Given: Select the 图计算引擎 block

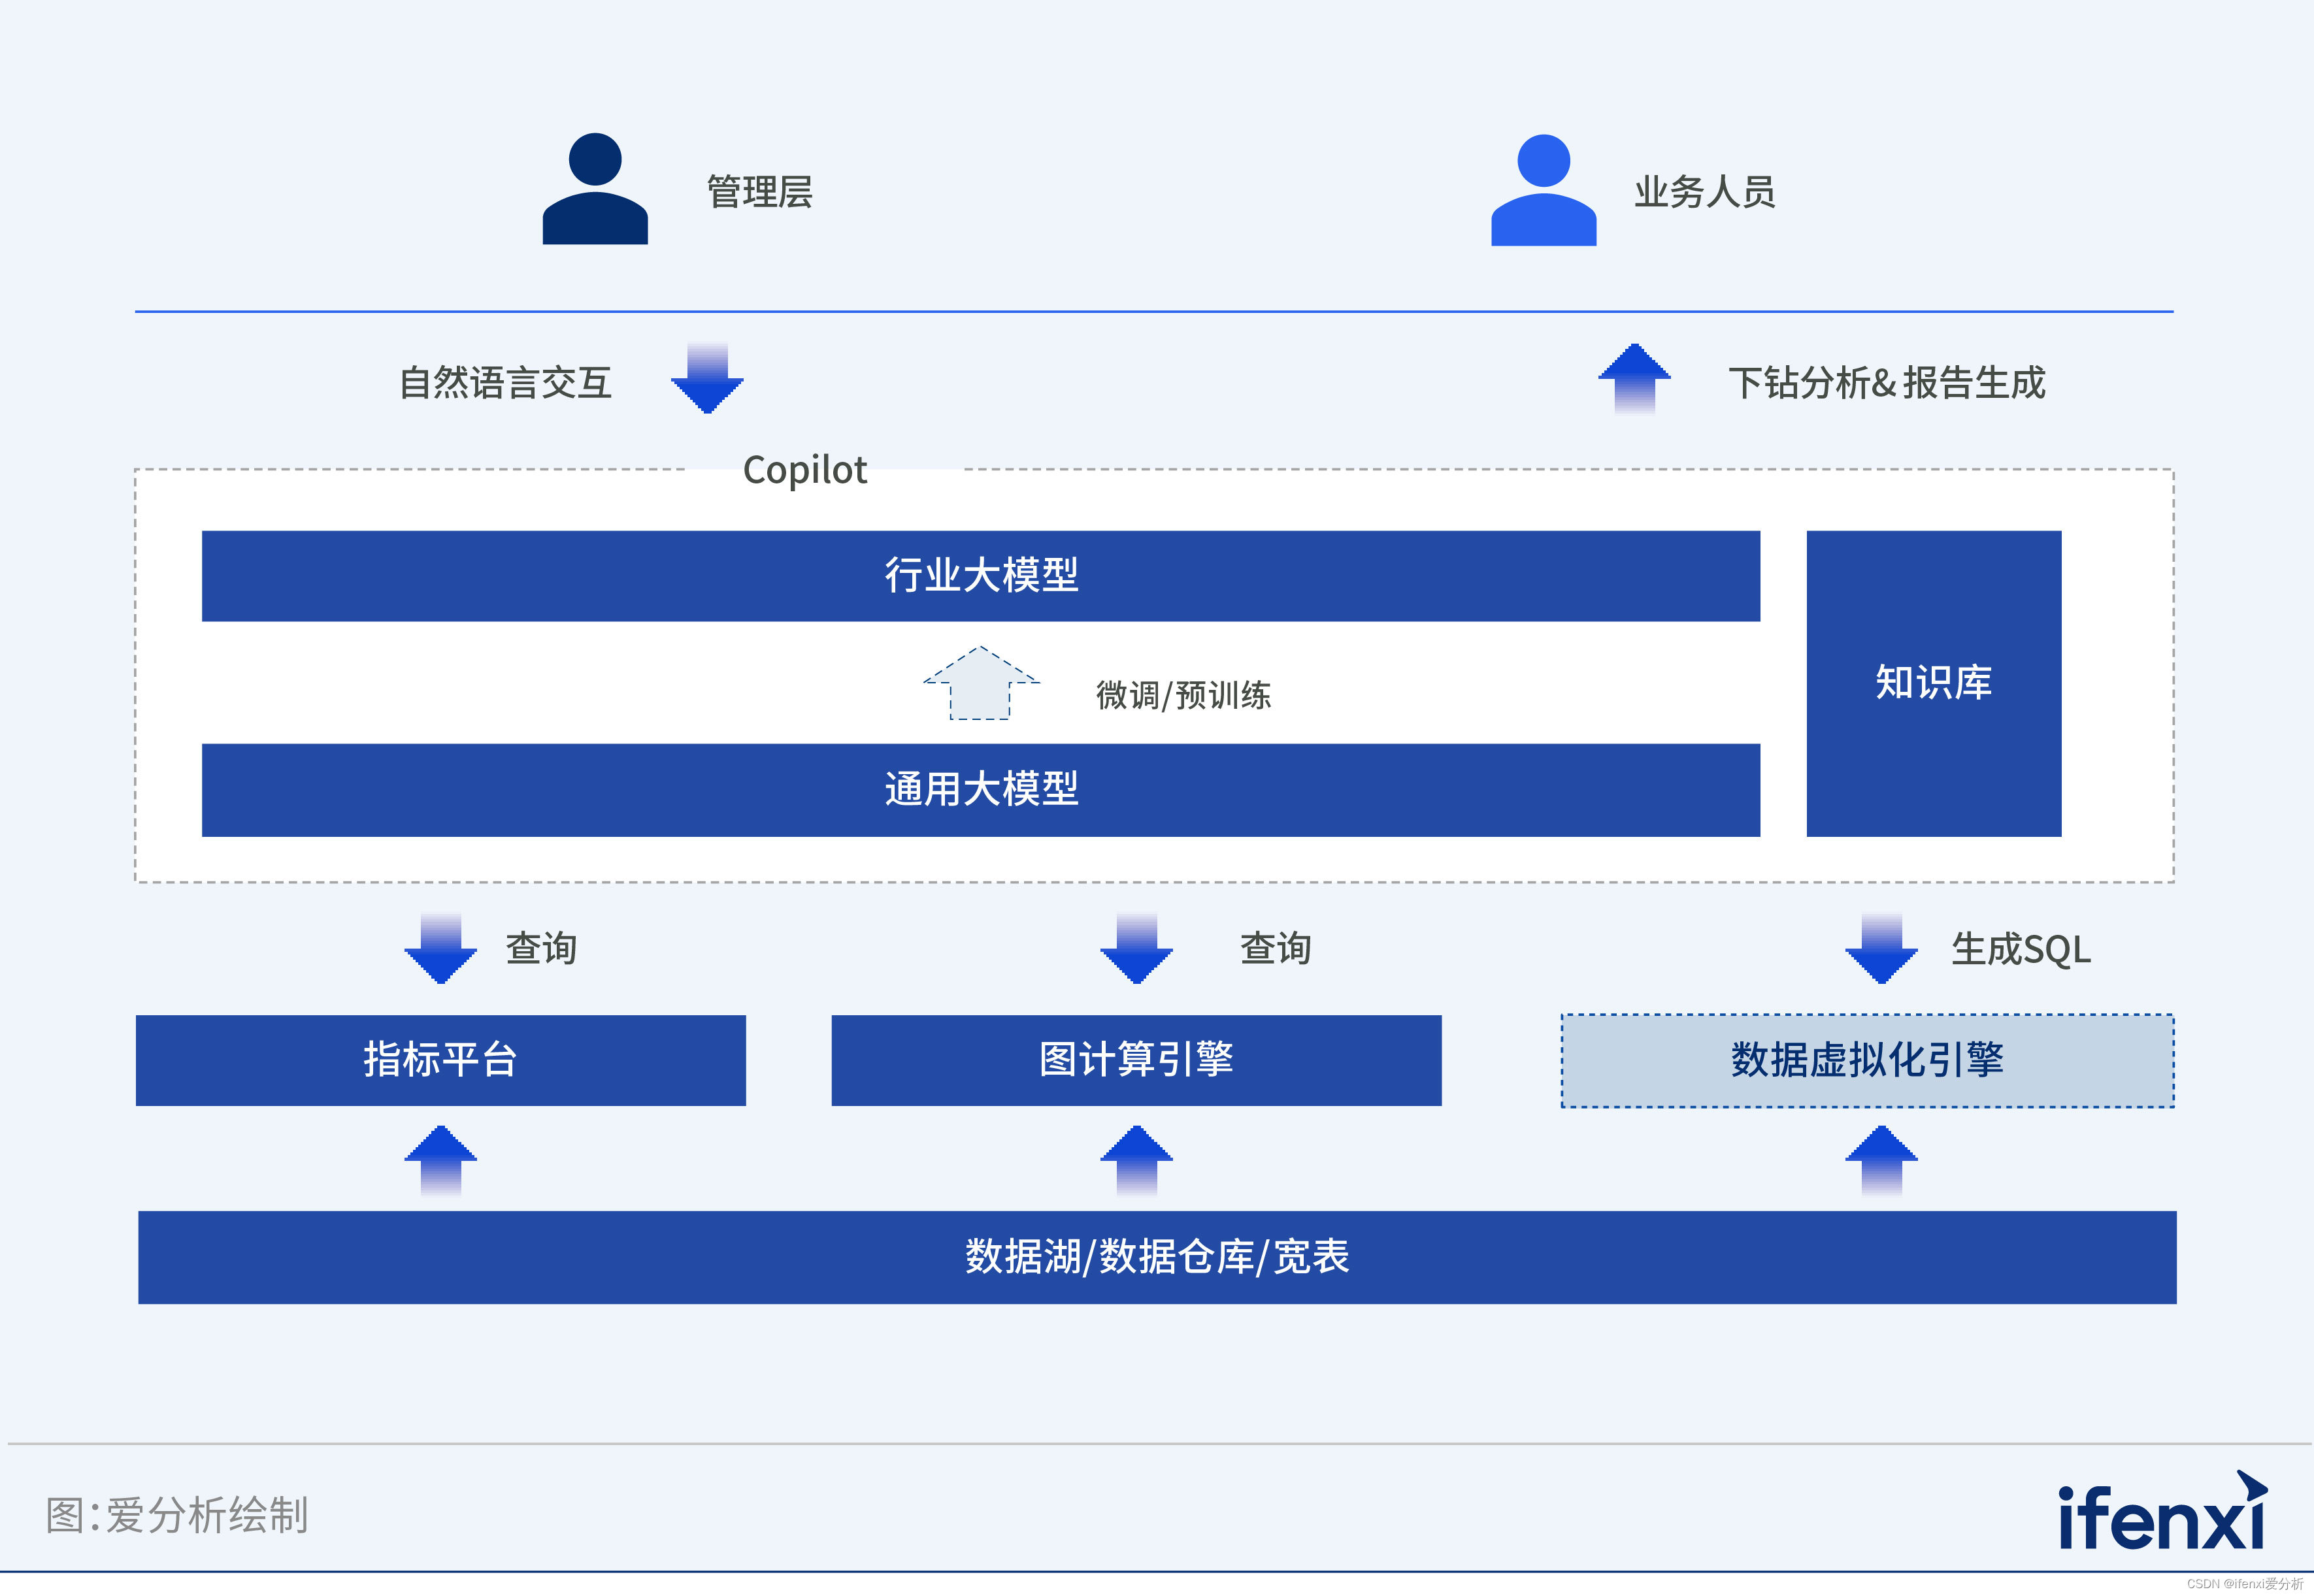Looking at the screenshot, I should pyautogui.click(x=1136, y=1060).
